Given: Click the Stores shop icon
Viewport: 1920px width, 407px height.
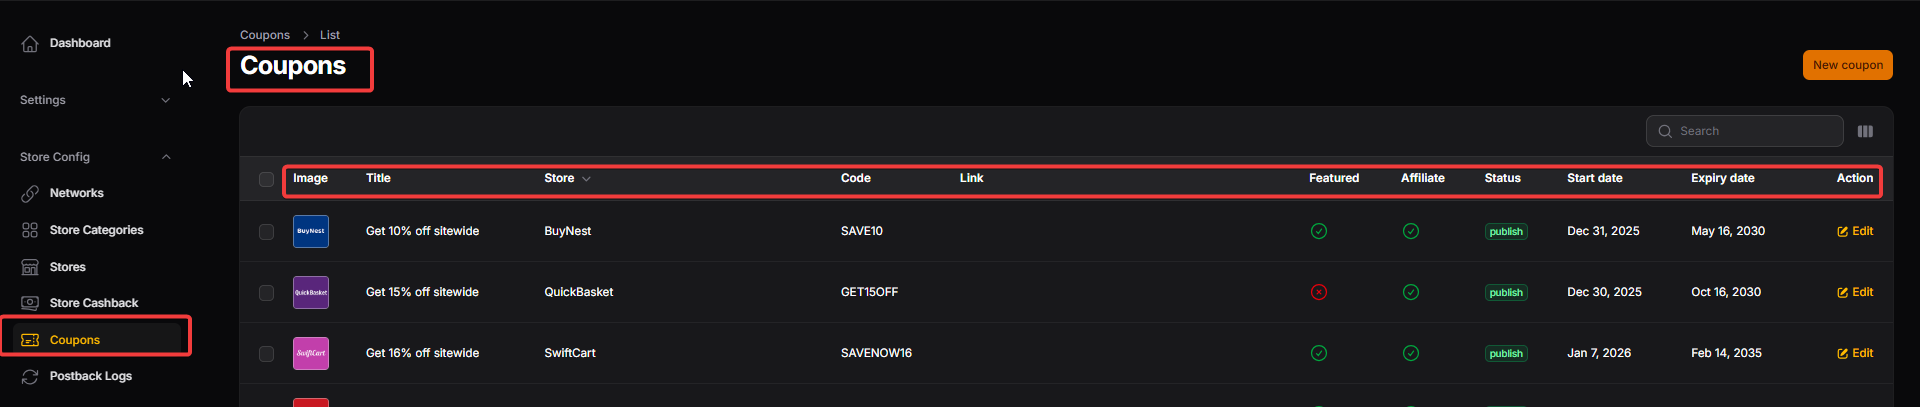Looking at the screenshot, I should [30, 267].
